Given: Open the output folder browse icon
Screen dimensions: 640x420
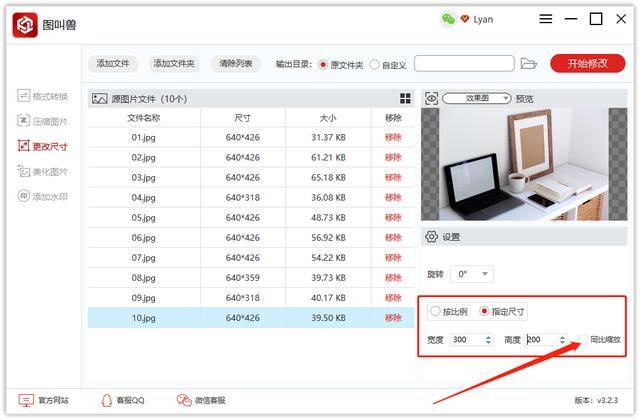Looking at the screenshot, I should tap(529, 64).
